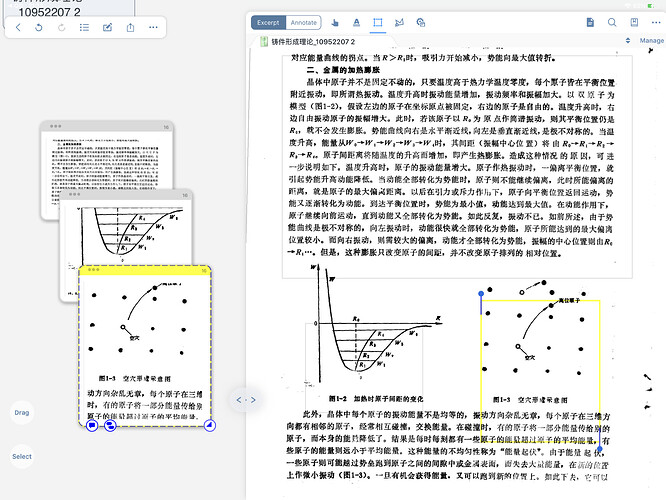The width and height of the screenshot is (666, 500).
Task: Click the Select mode button
Action: pyautogui.click(x=22, y=457)
